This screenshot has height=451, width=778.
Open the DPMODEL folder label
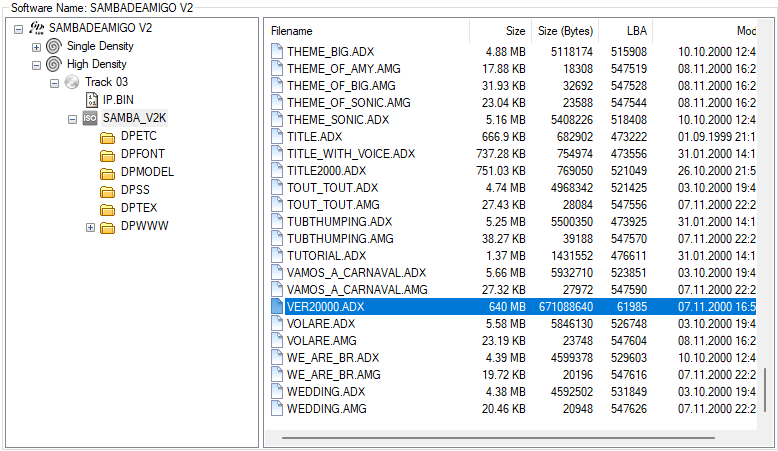[147, 172]
